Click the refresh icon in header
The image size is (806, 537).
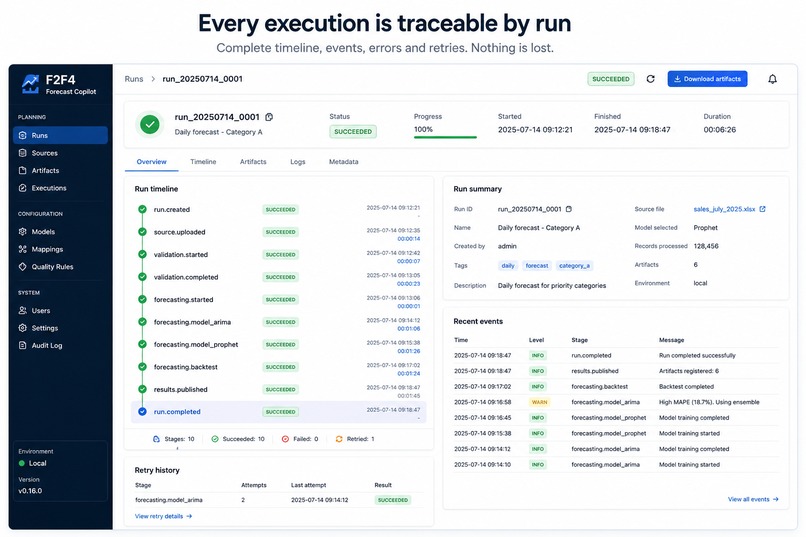650,79
